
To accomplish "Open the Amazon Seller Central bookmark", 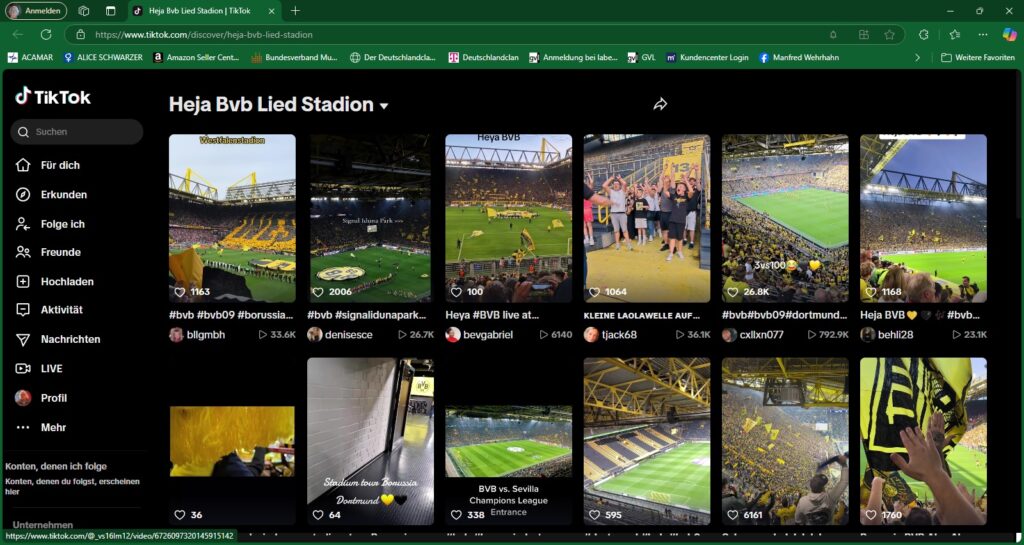I will 196,57.
